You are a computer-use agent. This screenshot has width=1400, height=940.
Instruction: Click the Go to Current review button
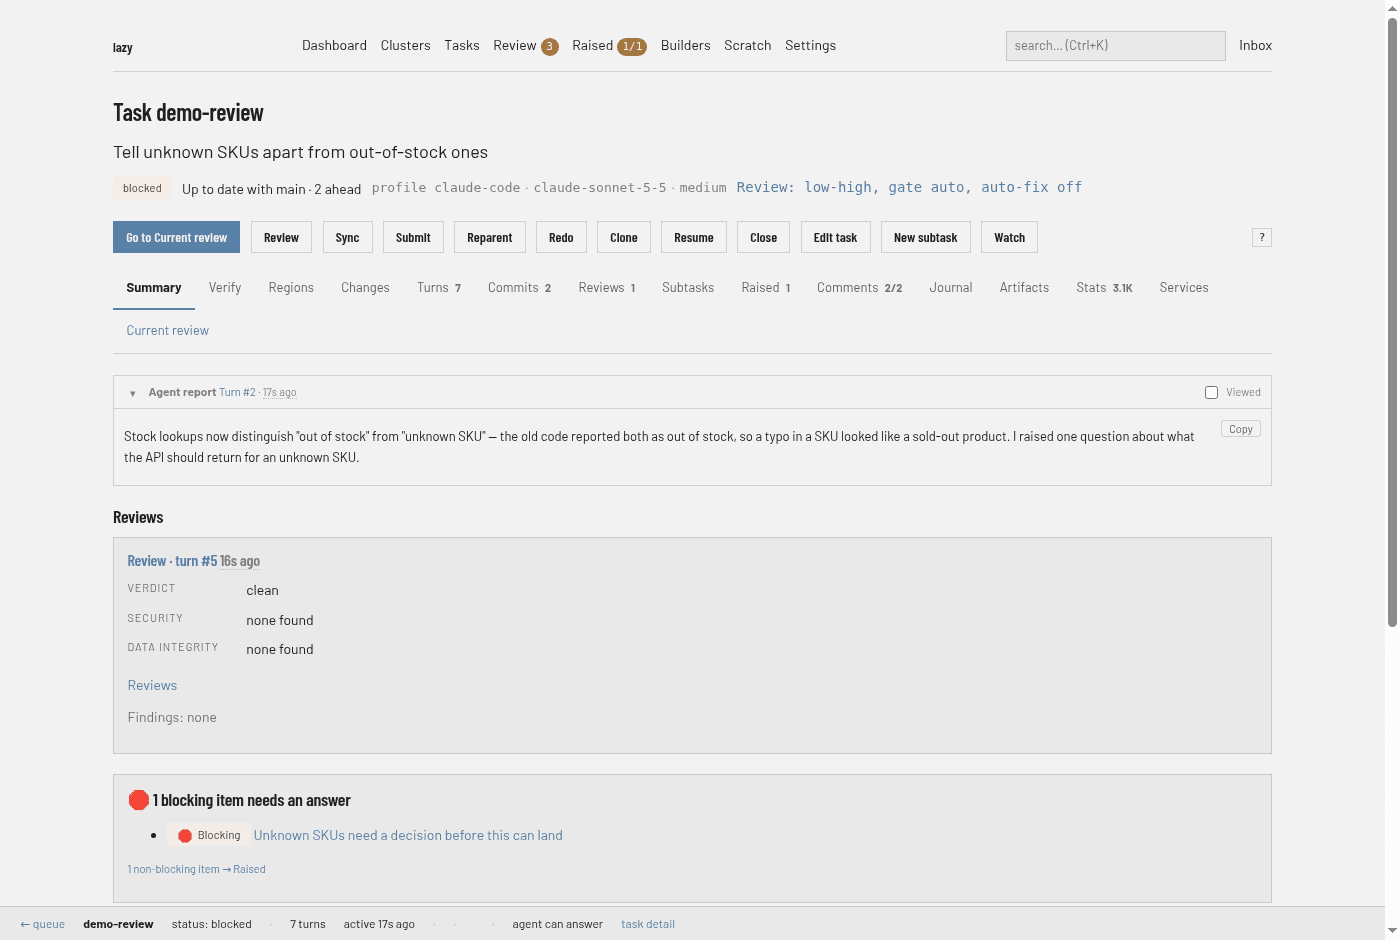click(x=176, y=237)
